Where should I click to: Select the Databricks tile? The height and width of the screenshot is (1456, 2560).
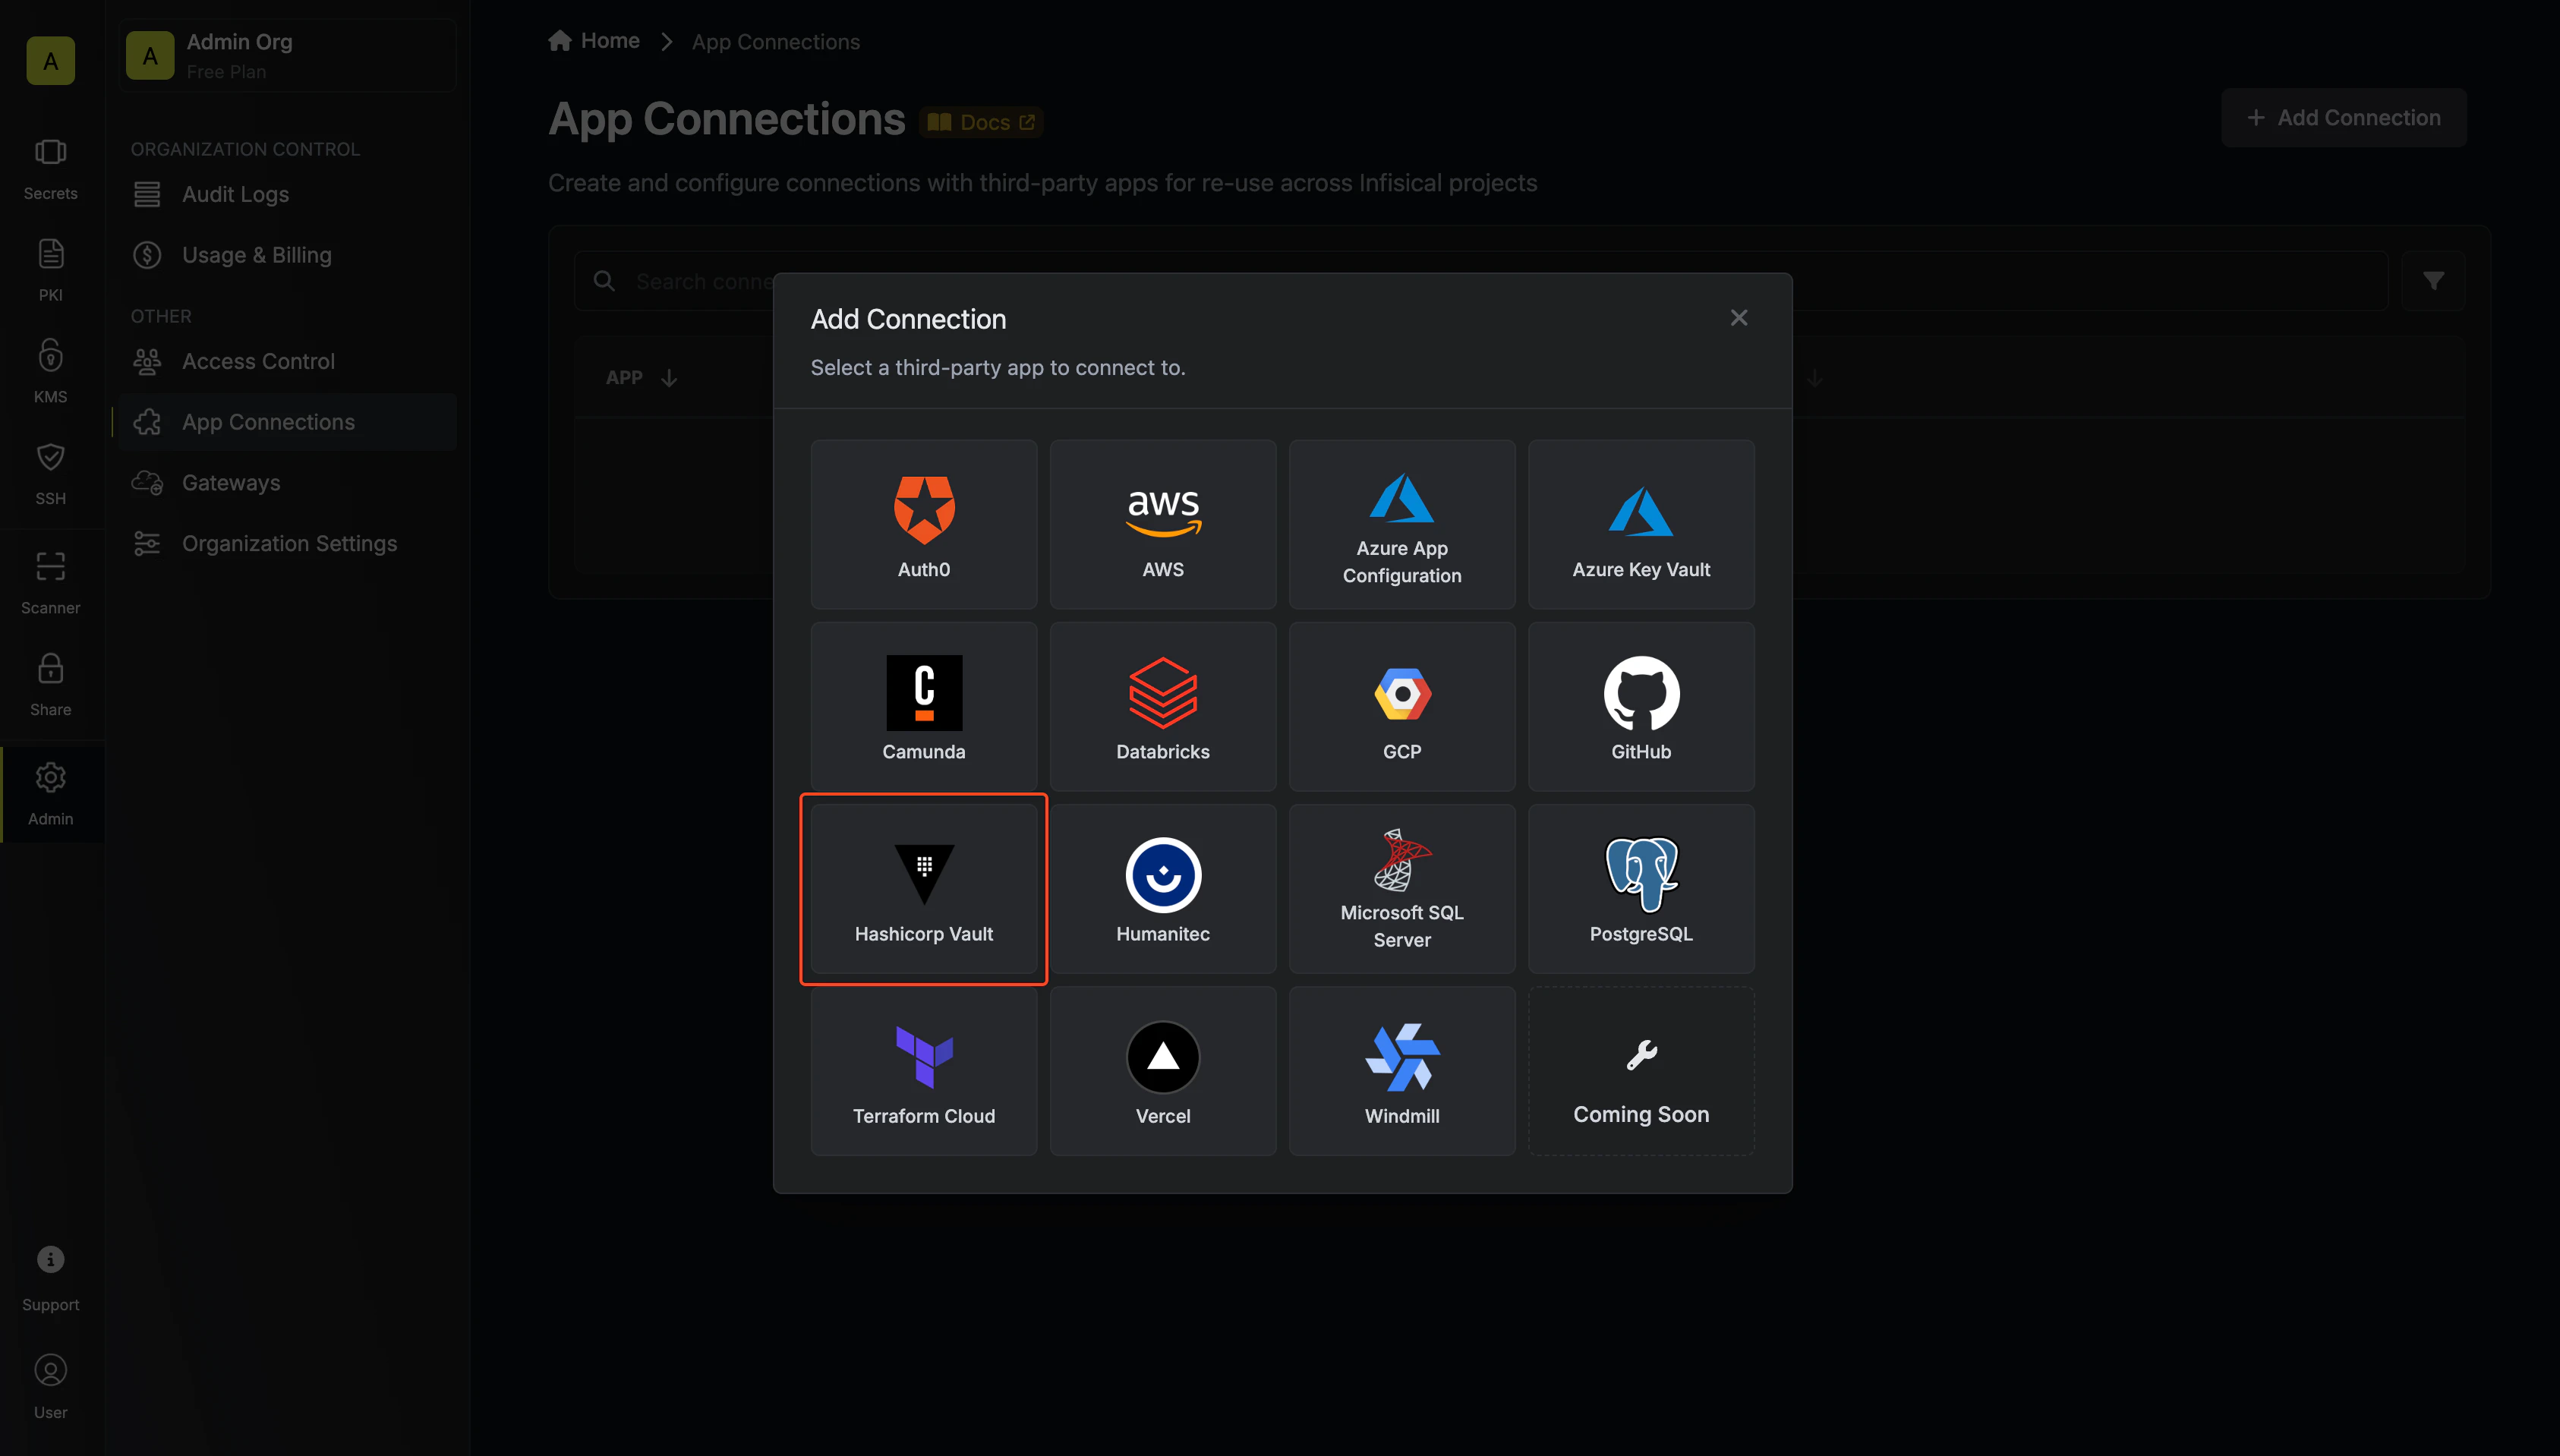coord(1162,706)
